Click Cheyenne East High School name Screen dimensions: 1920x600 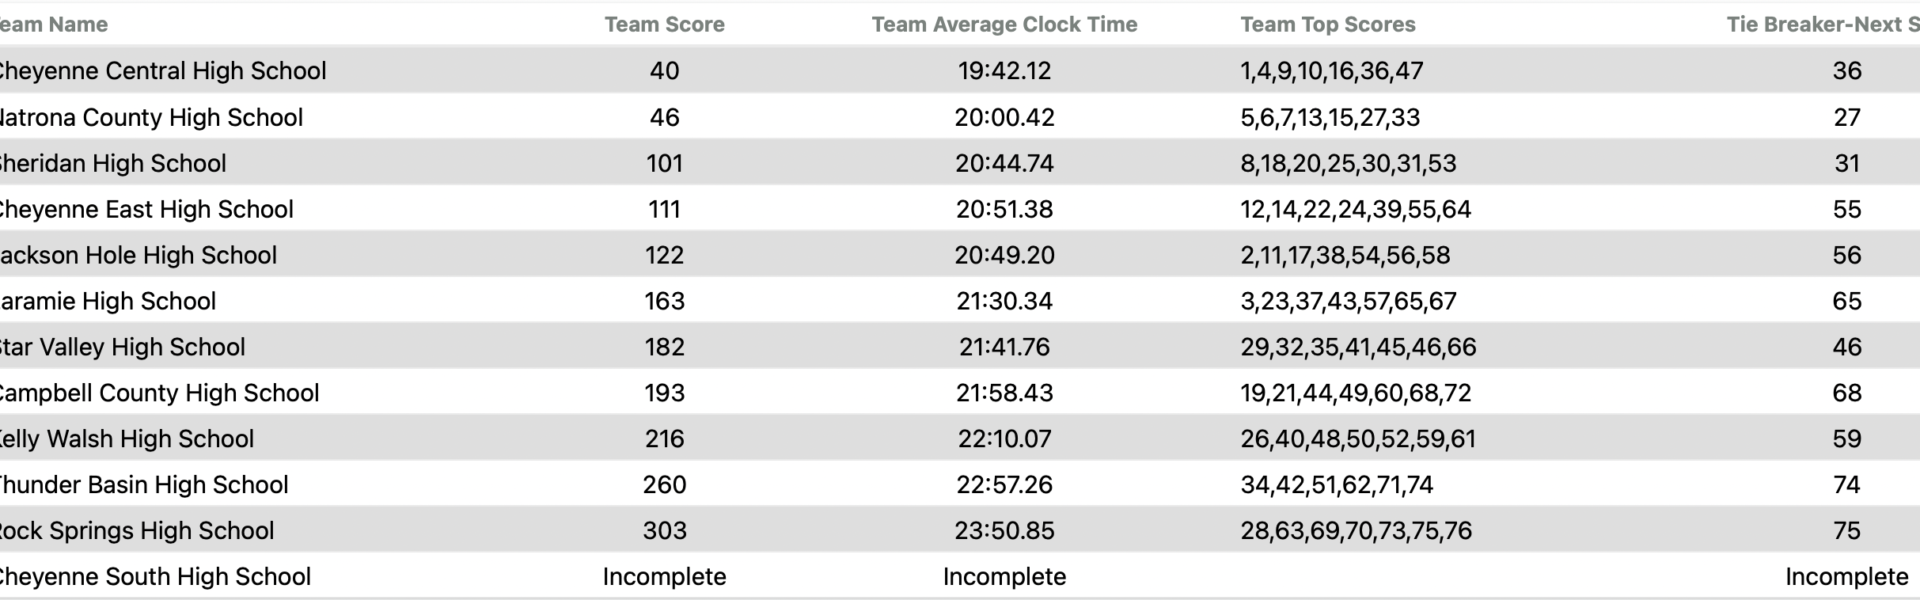[146, 209]
